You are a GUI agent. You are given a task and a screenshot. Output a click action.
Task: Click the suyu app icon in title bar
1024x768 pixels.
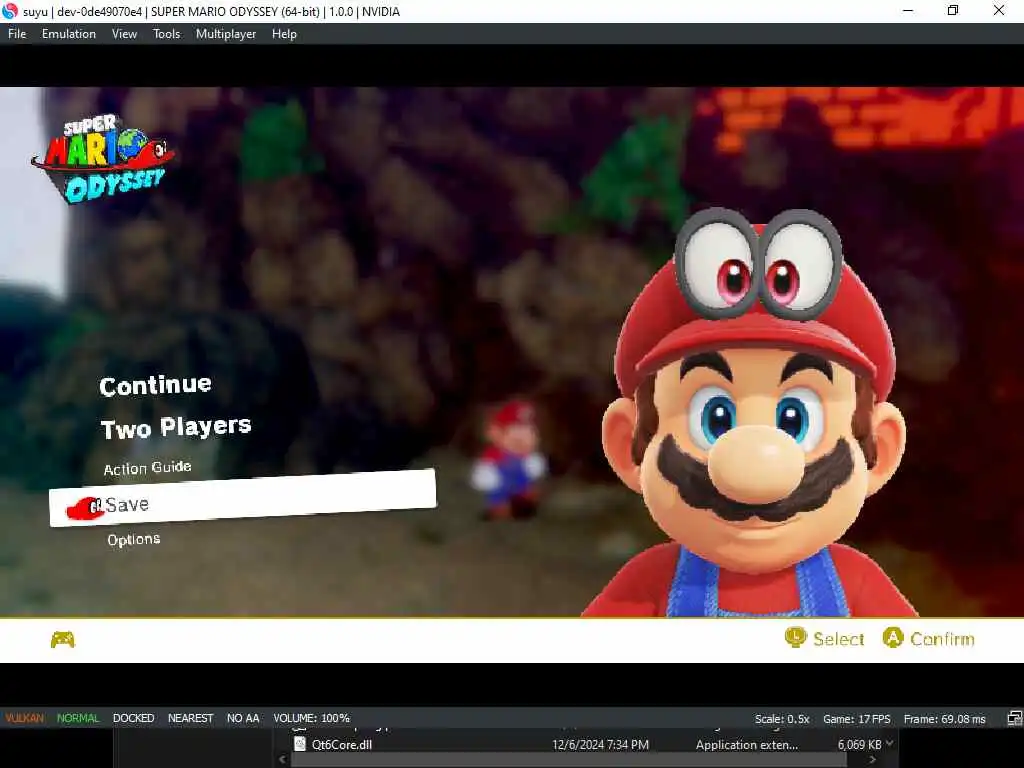click(10, 11)
